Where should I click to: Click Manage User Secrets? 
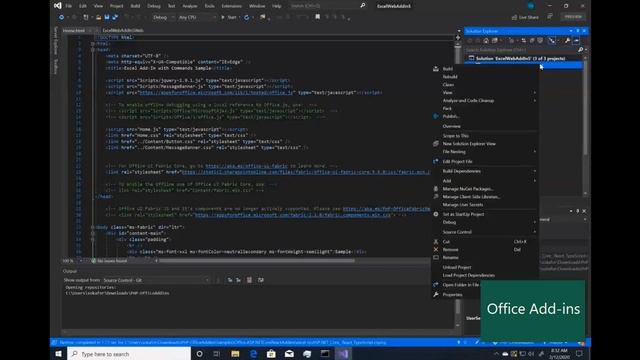point(462,204)
